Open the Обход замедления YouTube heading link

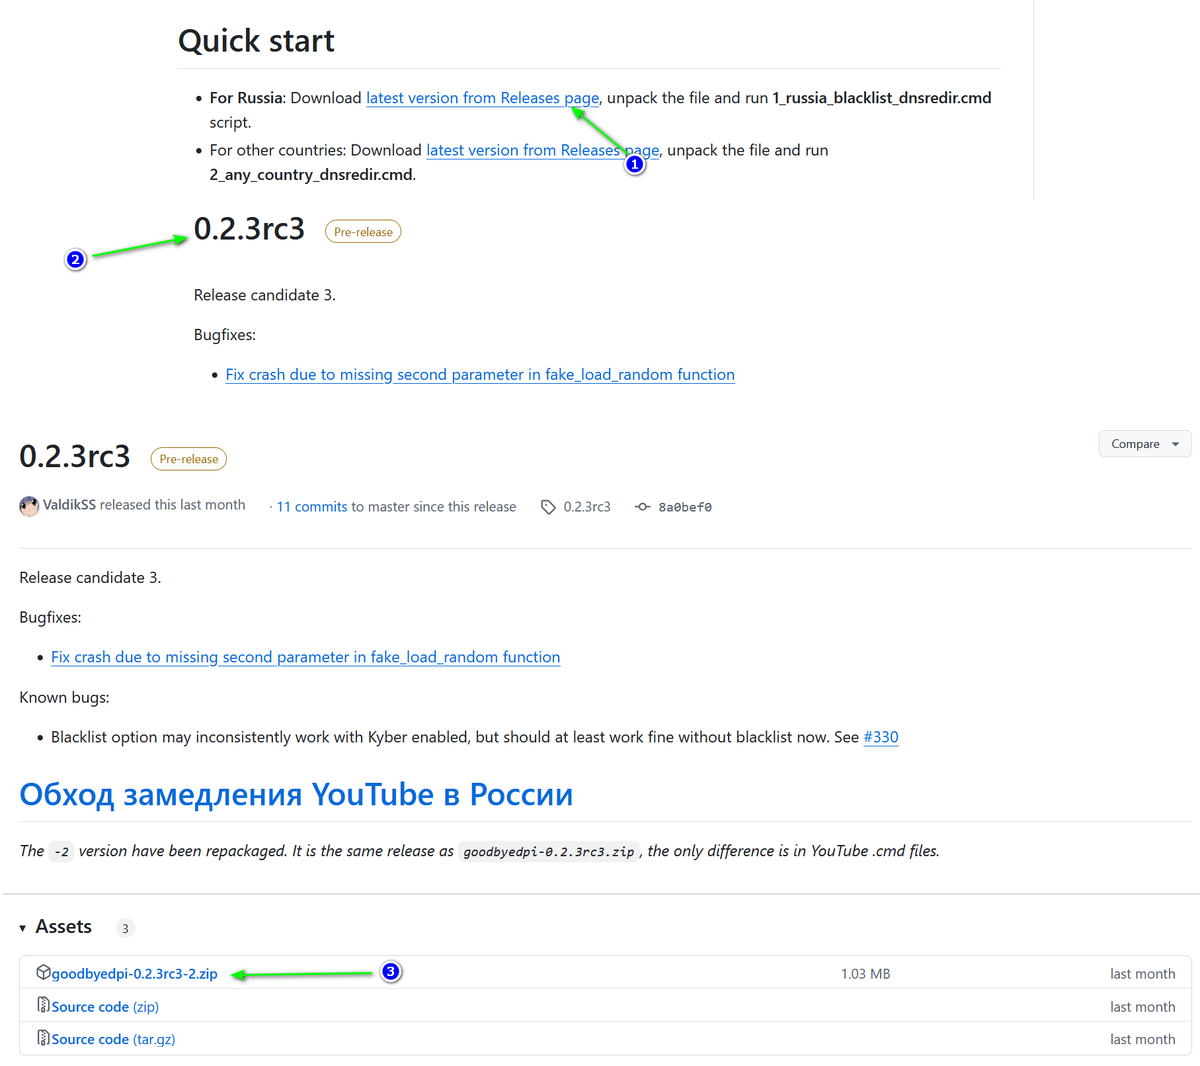(296, 794)
